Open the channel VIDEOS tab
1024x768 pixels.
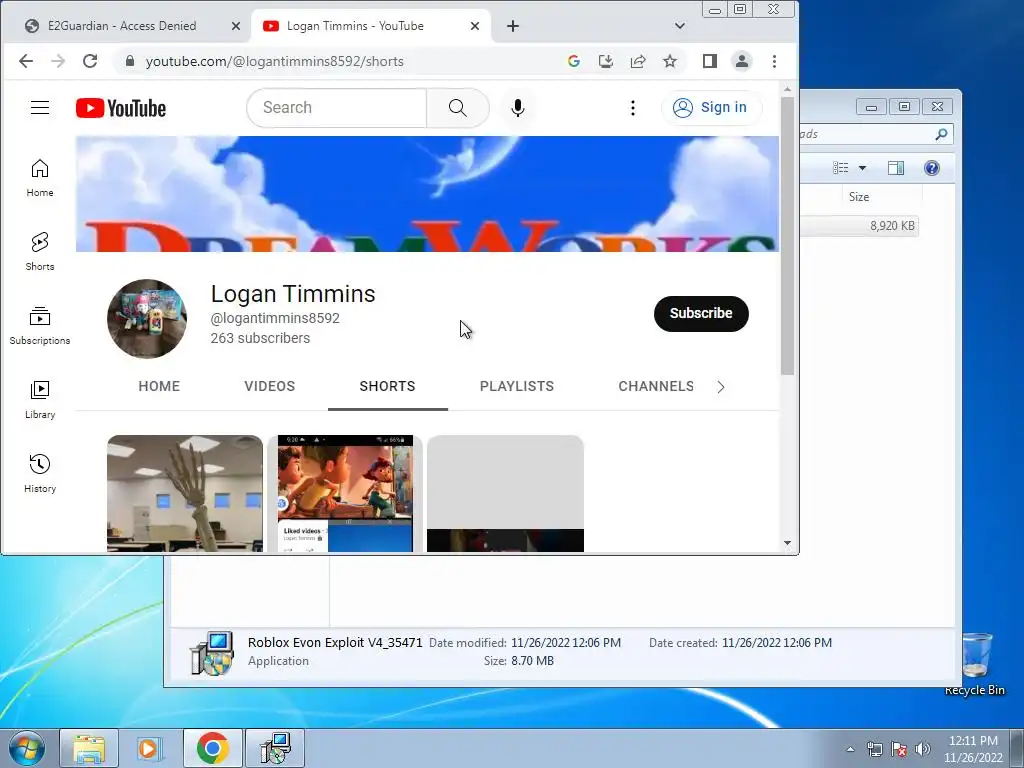(x=270, y=387)
